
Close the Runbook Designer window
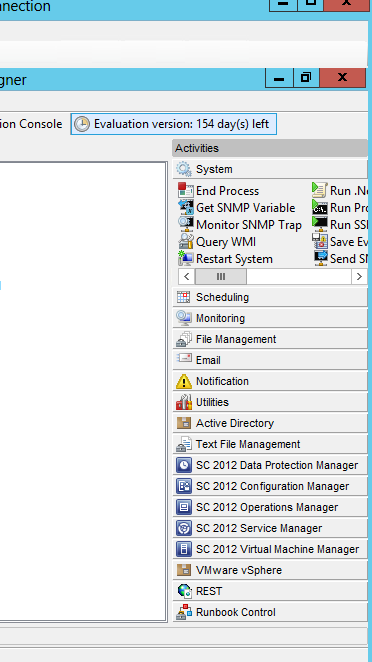point(343,78)
